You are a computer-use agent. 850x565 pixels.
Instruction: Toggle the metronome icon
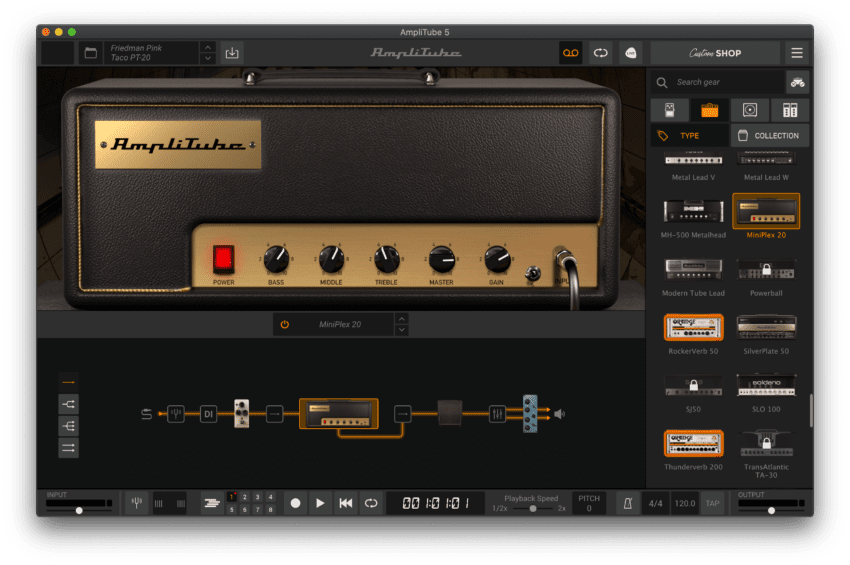(628, 504)
